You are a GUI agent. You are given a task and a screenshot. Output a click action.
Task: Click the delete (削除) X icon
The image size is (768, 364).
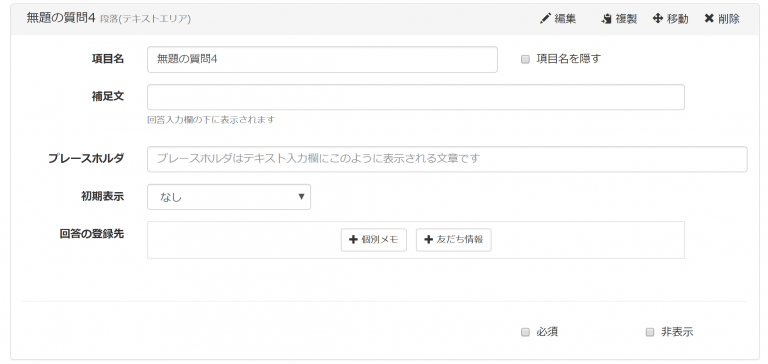tap(709, 19)
